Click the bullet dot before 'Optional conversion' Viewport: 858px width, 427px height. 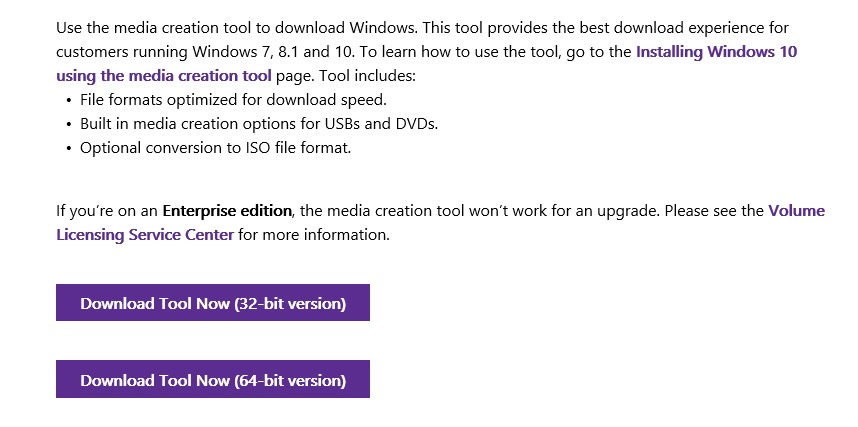[x=69, y=148]
